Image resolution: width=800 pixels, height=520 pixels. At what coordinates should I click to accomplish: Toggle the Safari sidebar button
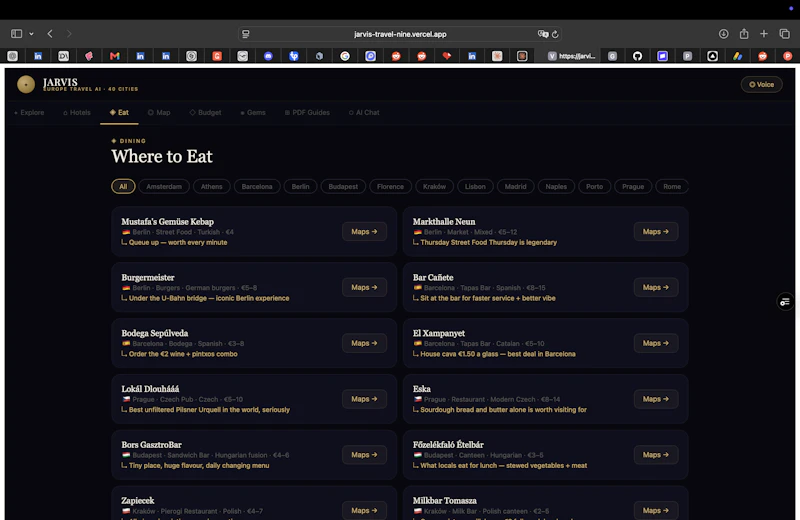tap(16, 34)
